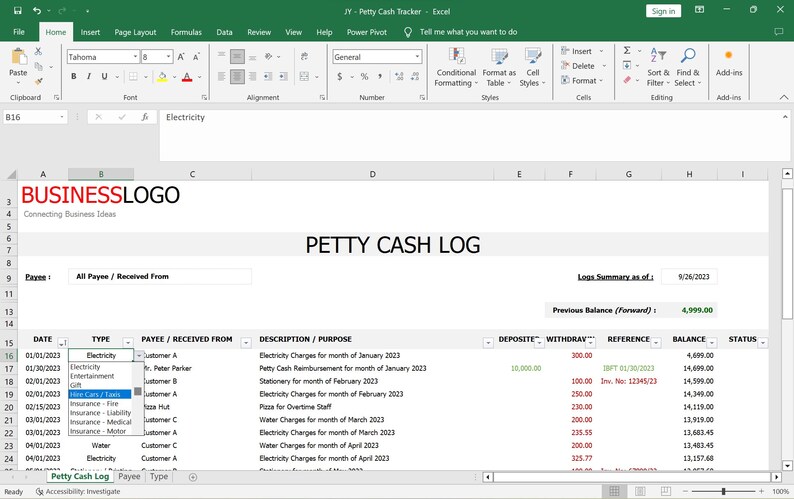Image resolution: width=794 pixels, height=499 pixels.
Task: Open the Formulas ribbon tab
Action: [x=186, y=32]
